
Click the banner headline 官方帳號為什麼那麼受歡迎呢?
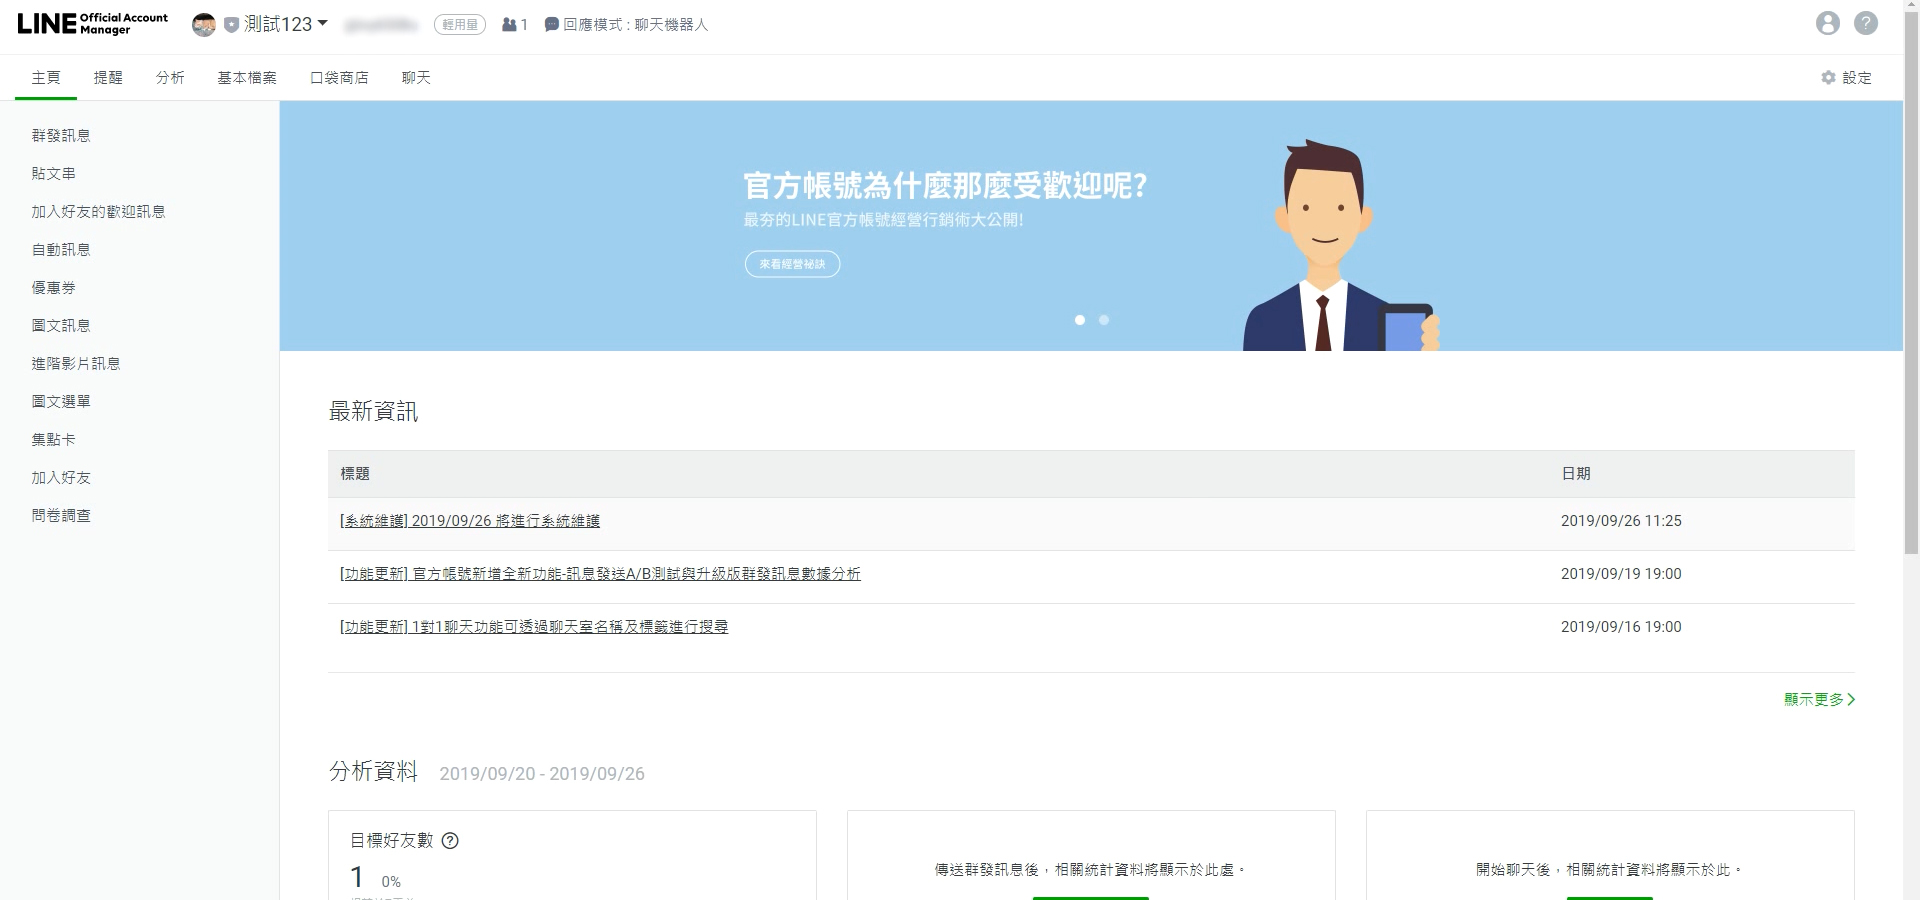(x=945, y=185)
